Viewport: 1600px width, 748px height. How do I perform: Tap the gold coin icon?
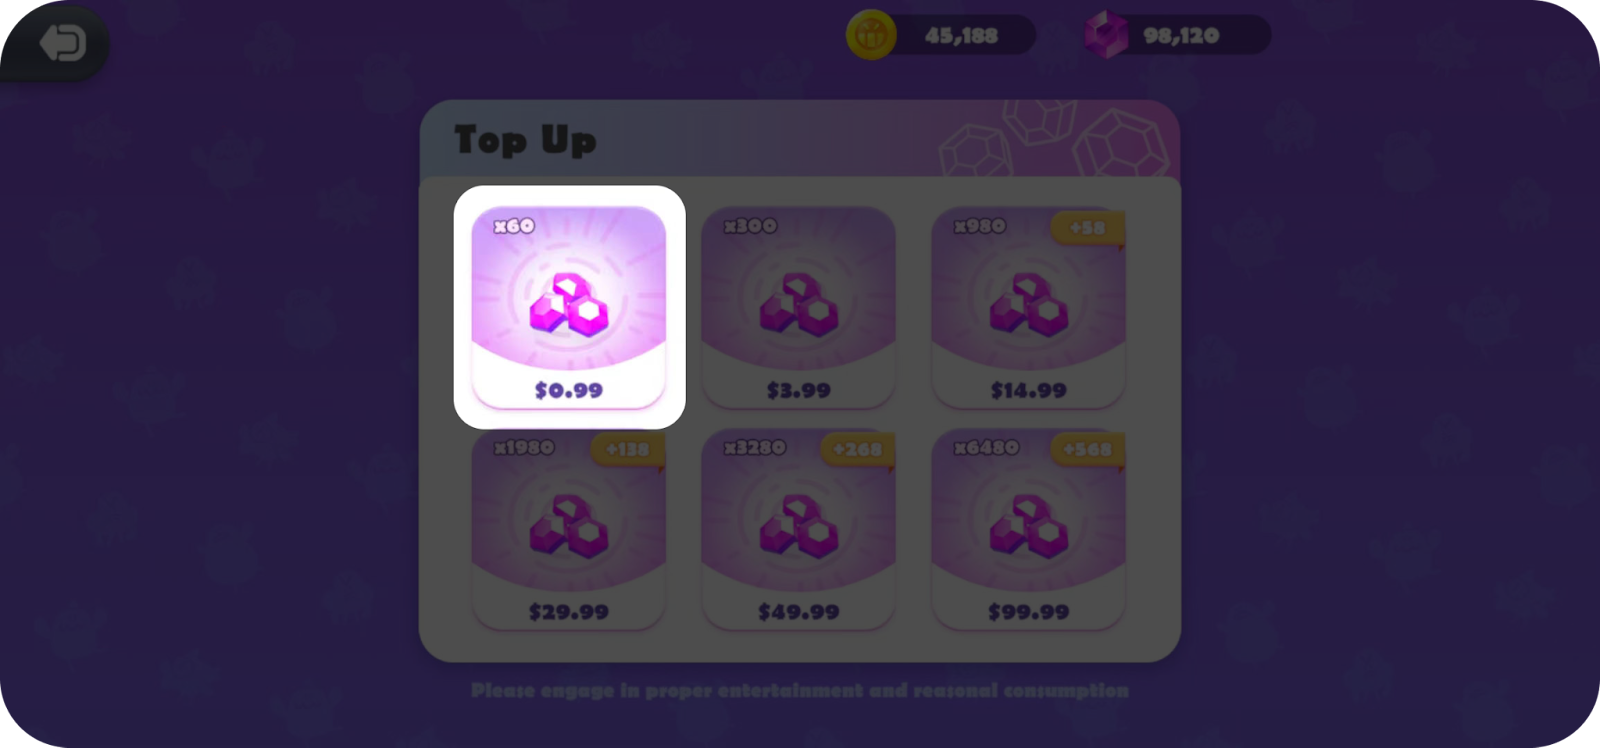[871, 35]
